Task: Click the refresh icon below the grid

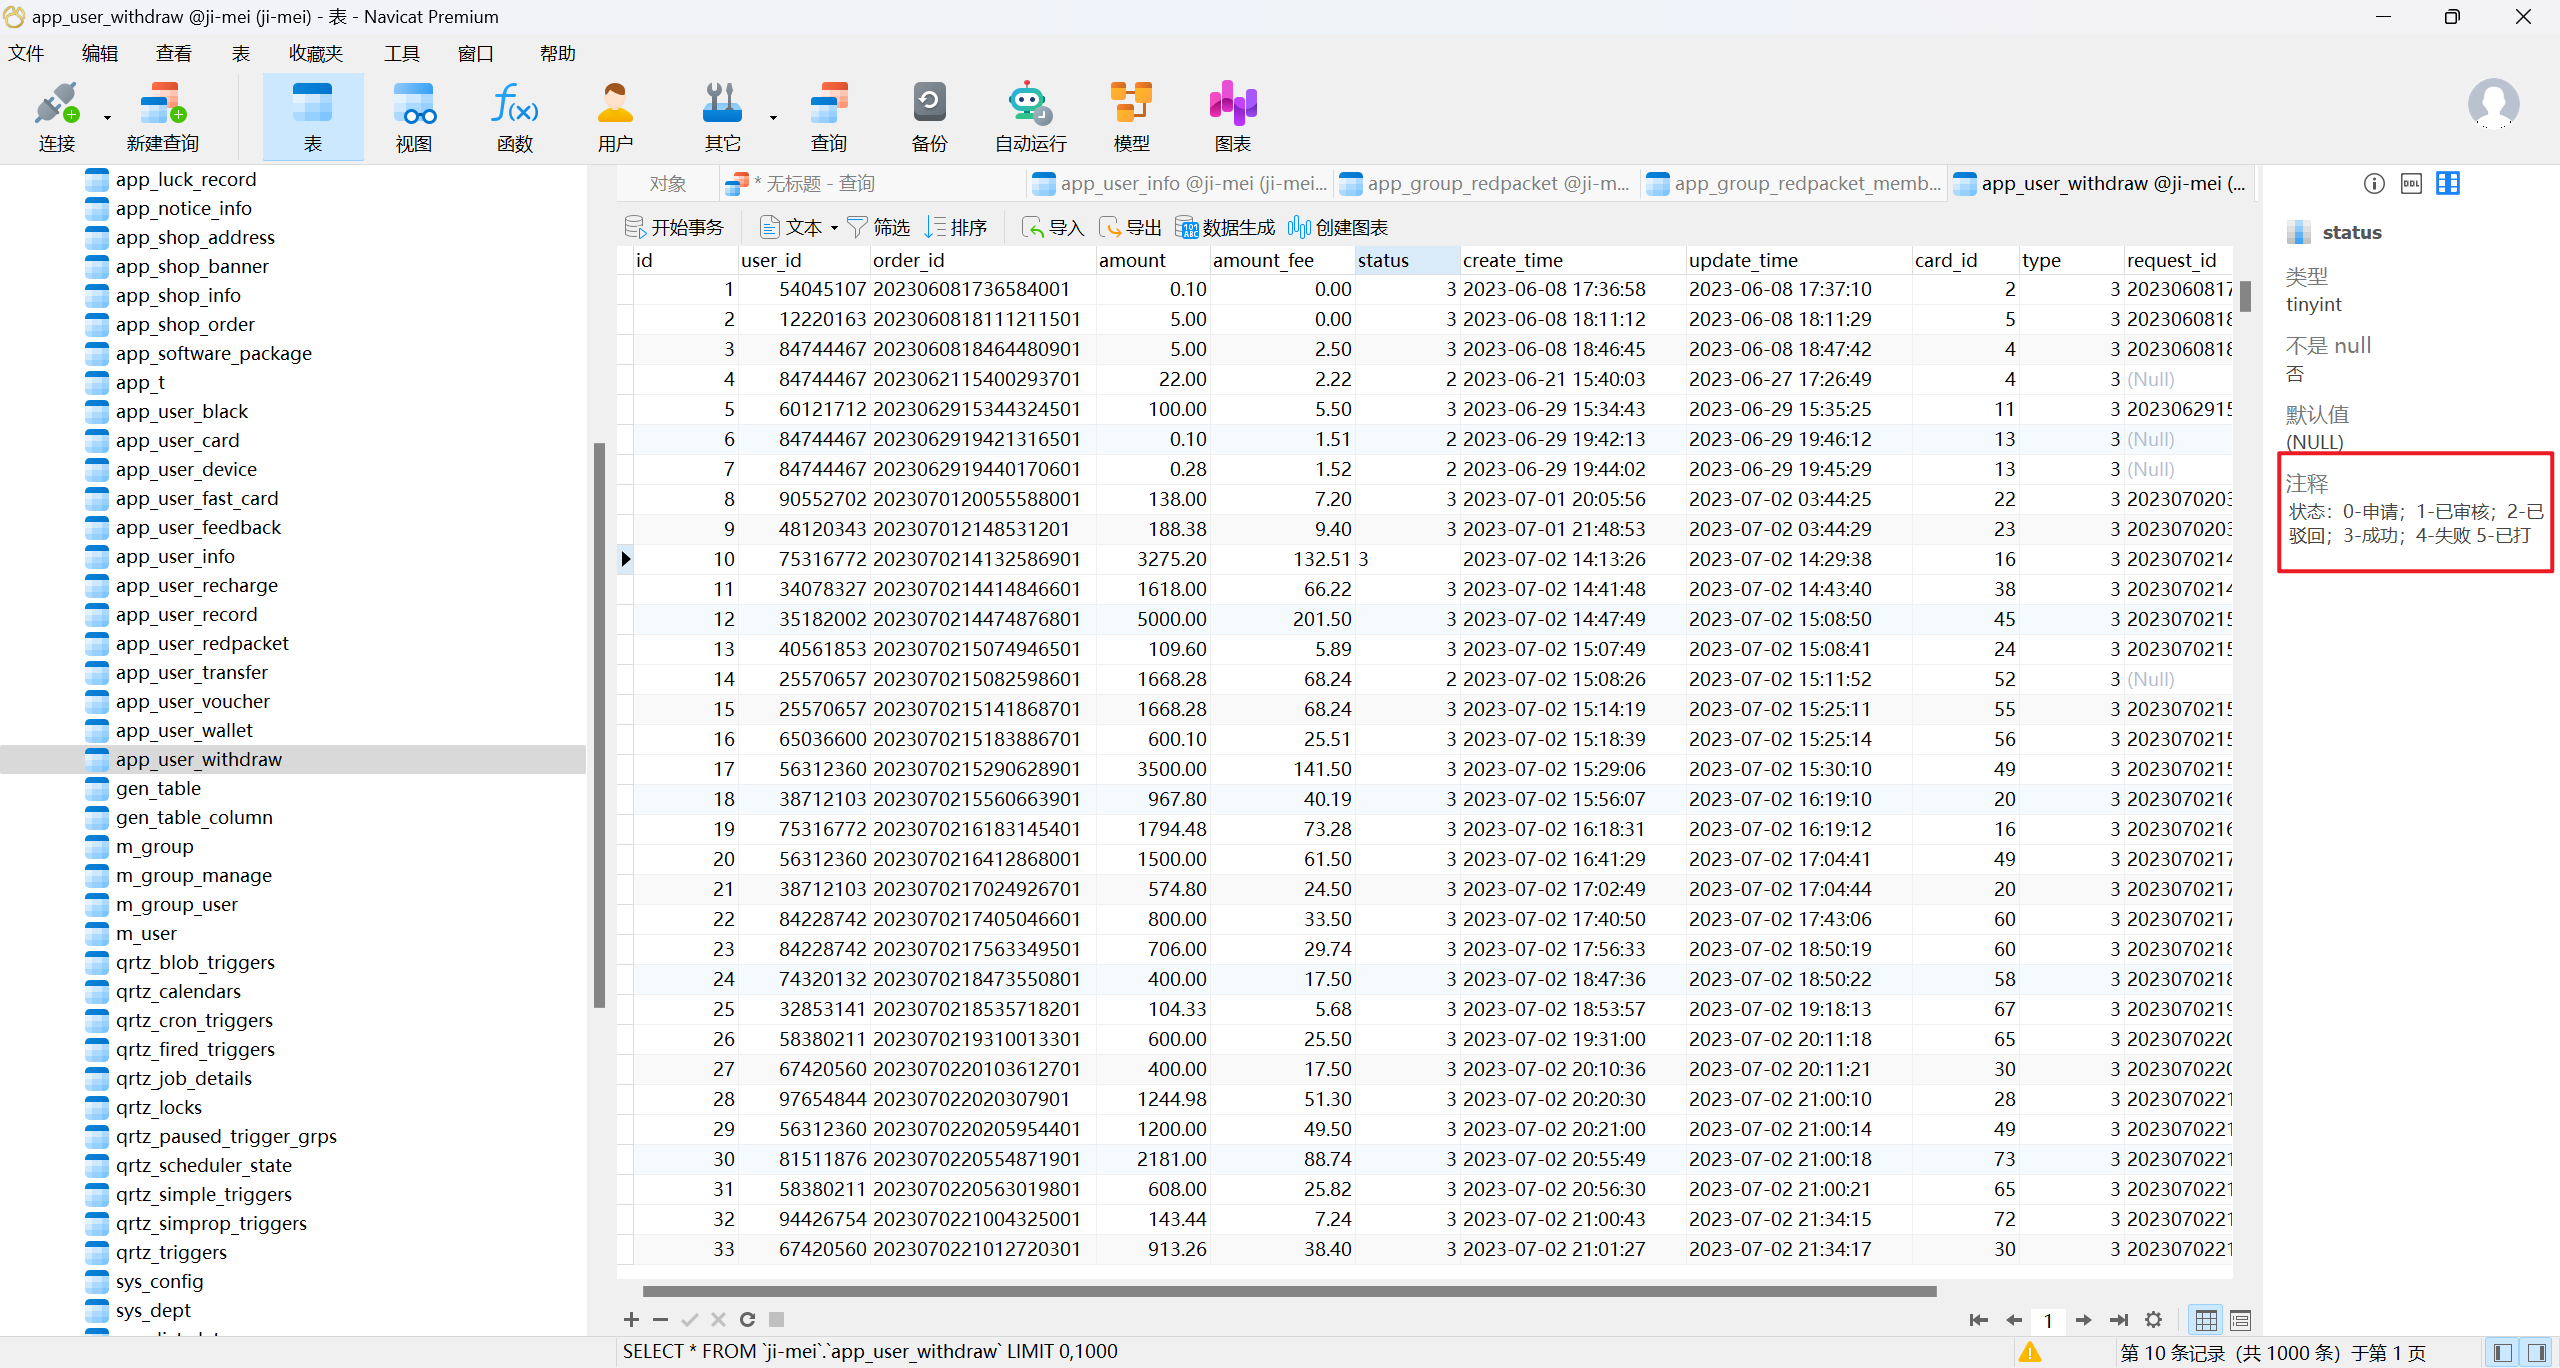Action: click(x=747, y=1320)
